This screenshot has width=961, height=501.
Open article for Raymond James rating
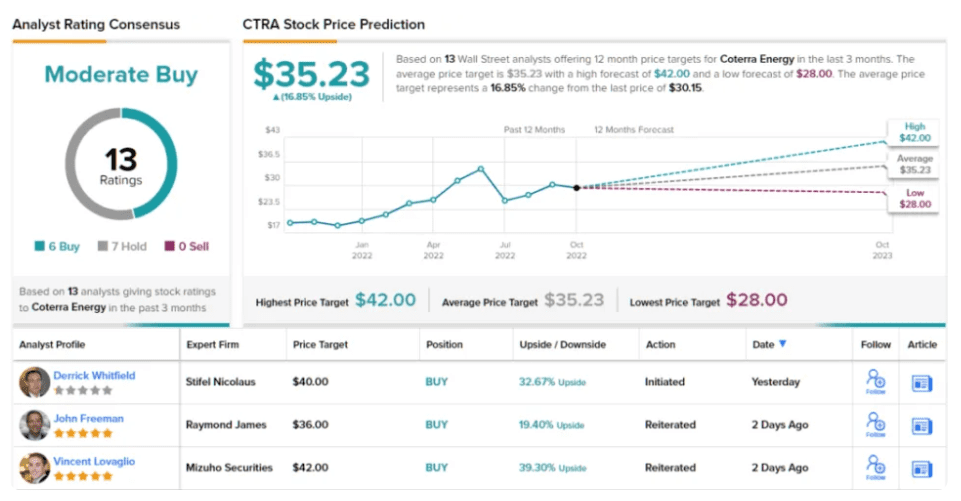click(921, 425)
